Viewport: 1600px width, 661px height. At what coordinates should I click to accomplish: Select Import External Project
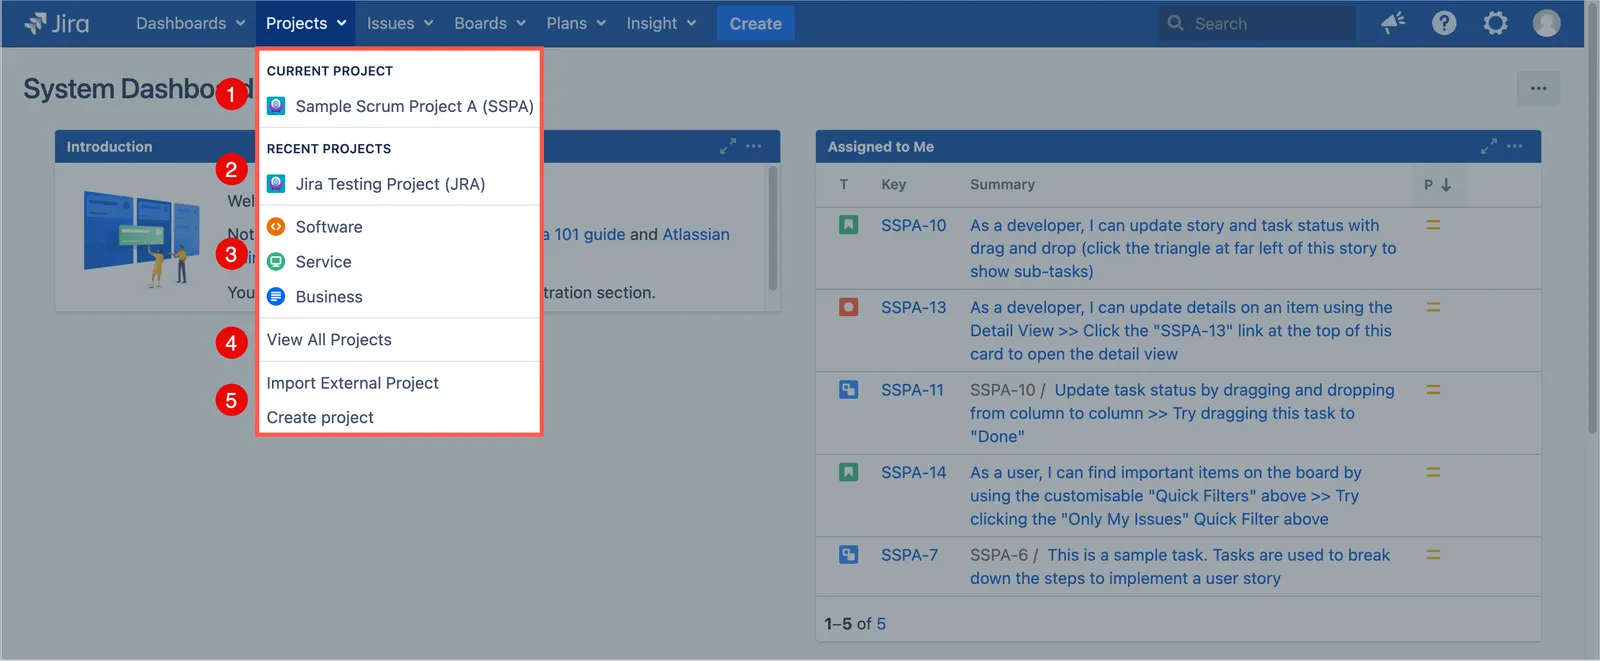click(400, 383)
